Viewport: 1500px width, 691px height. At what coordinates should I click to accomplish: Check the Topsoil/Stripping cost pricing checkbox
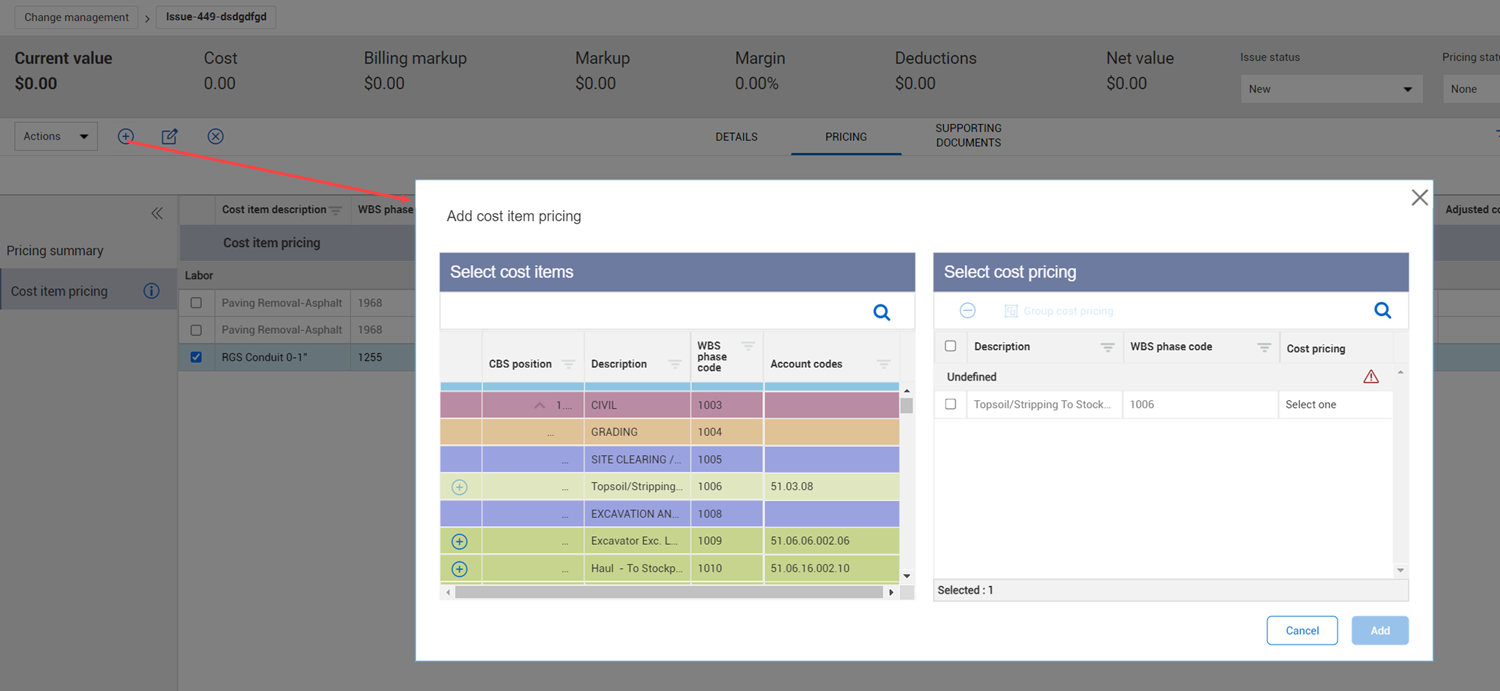pyautogui.click(x=950, y=405)
